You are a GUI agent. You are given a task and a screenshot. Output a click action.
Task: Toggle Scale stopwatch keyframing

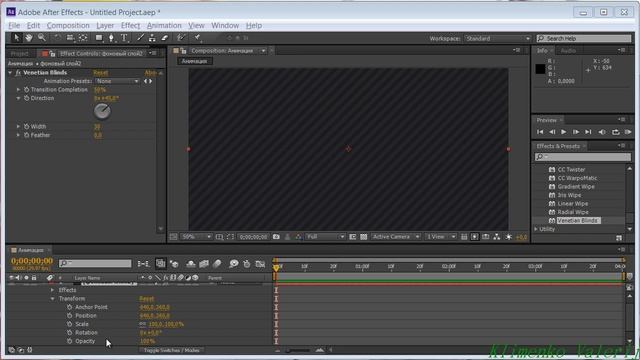tap(69, 324)
